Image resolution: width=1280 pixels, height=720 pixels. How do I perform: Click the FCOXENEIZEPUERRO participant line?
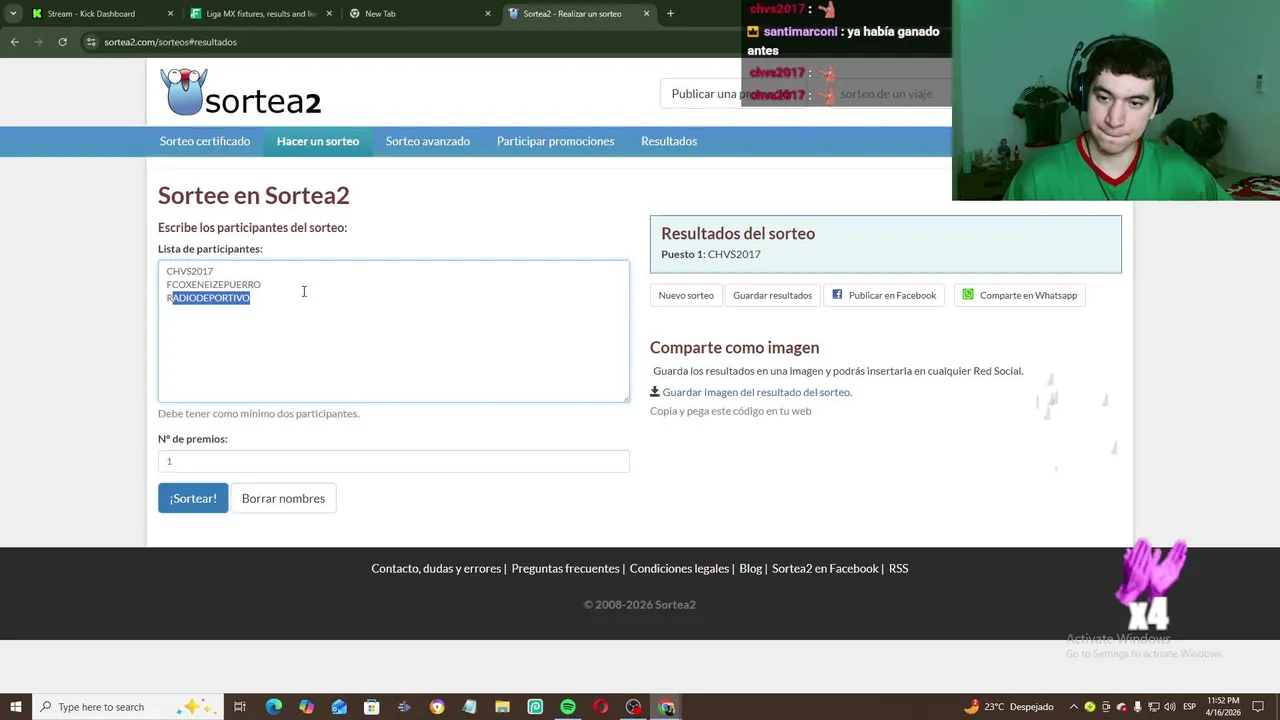(x=213, y=285)
